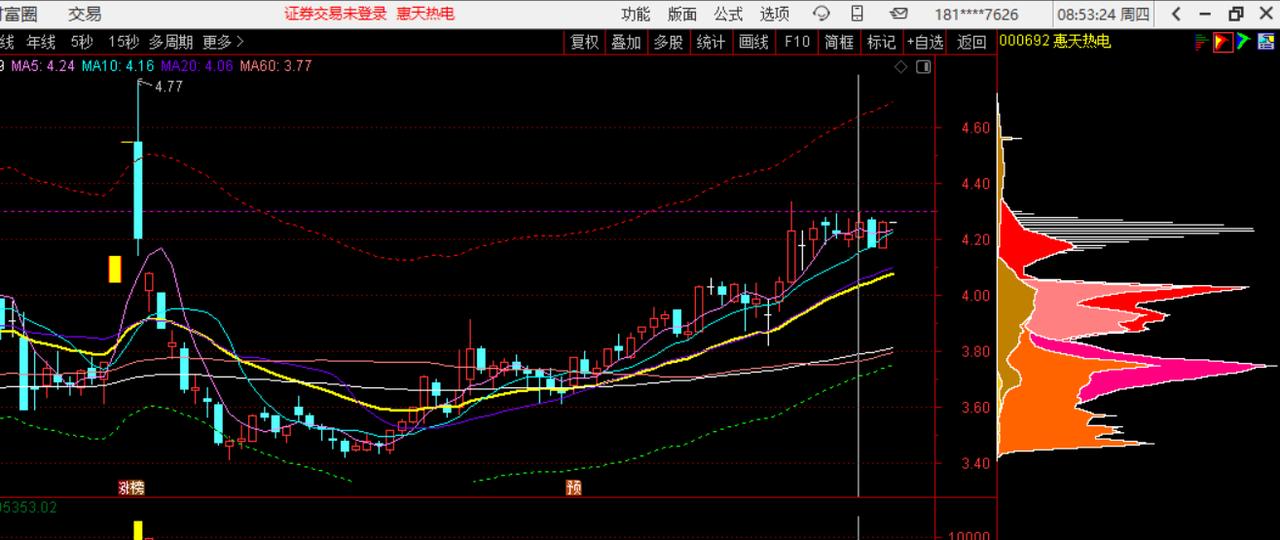Viewport: 1280px width, 540px height.
Task: Select the red-boxed yellow flag icon
Action: (1222, 42)
